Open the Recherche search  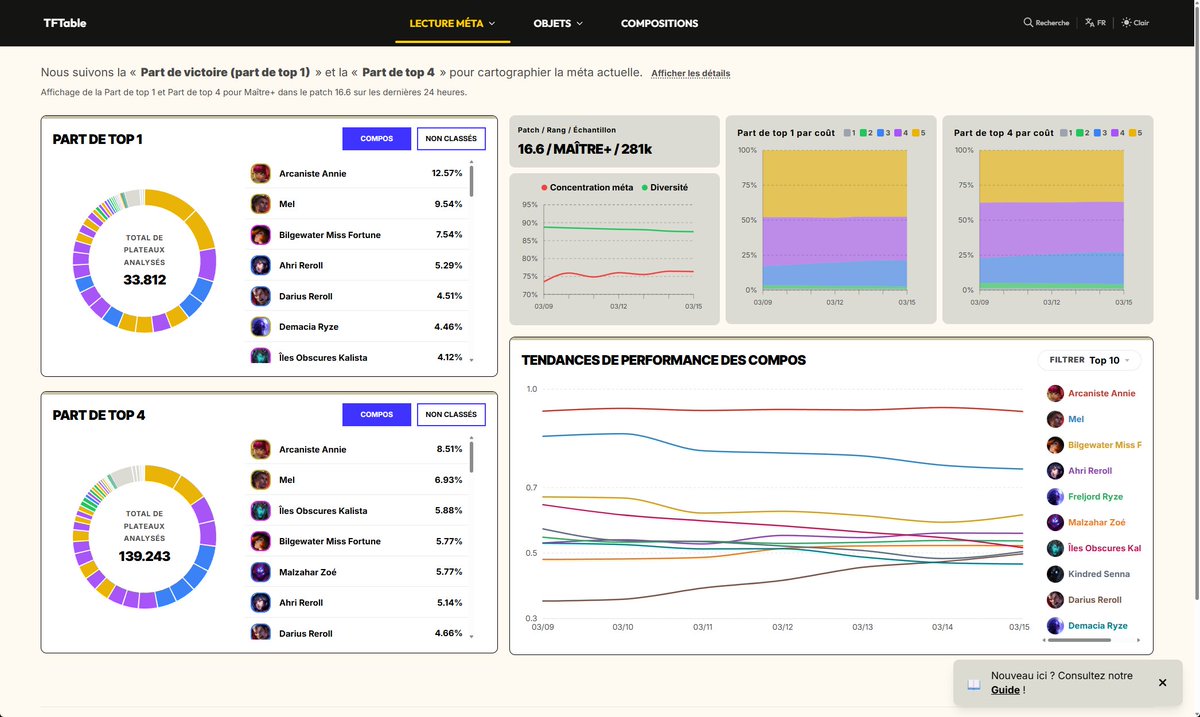[x=1046, y=23]
